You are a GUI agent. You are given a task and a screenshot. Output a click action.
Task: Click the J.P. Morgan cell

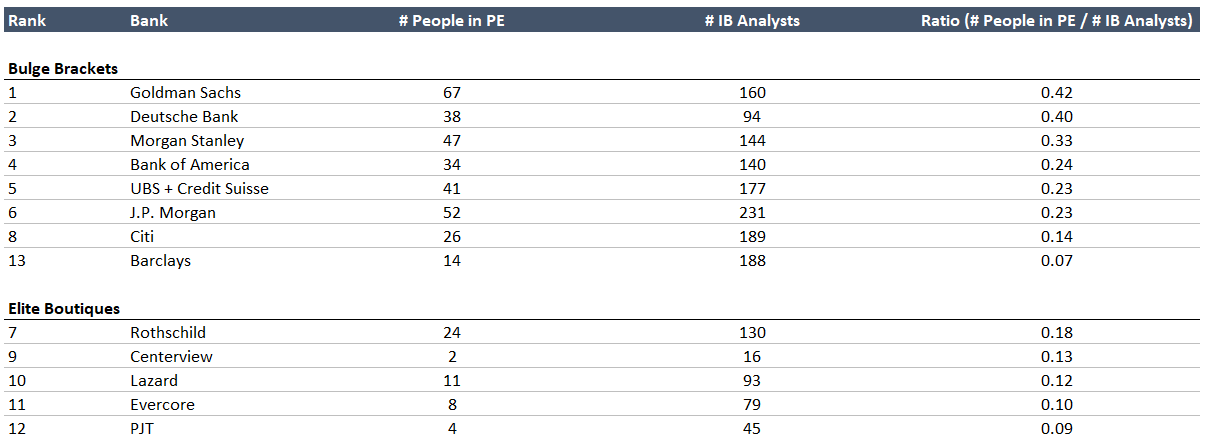pyautogui.click(x=173, y=212)
